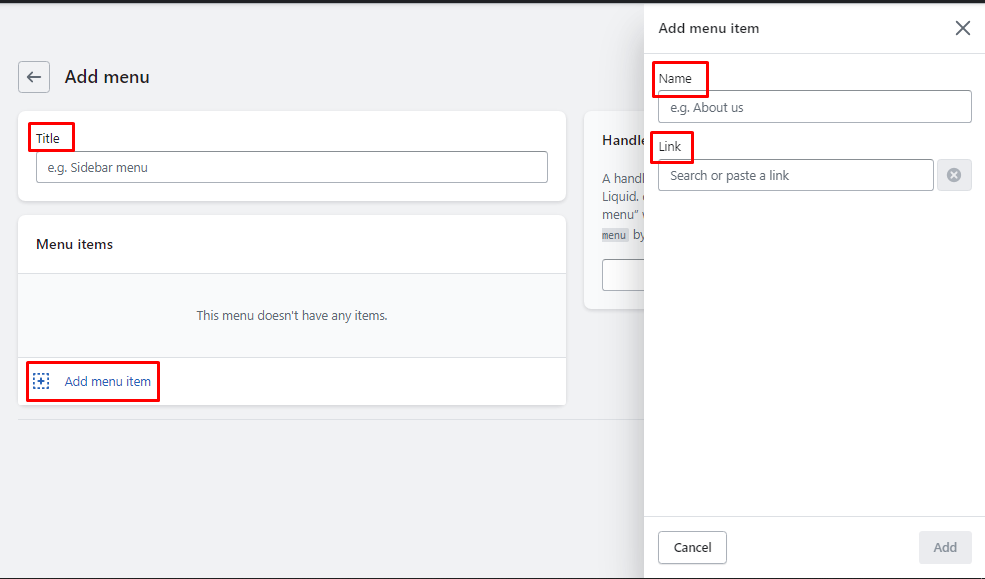Click the highlighted 'menu' code snippet

click(614, 235)
